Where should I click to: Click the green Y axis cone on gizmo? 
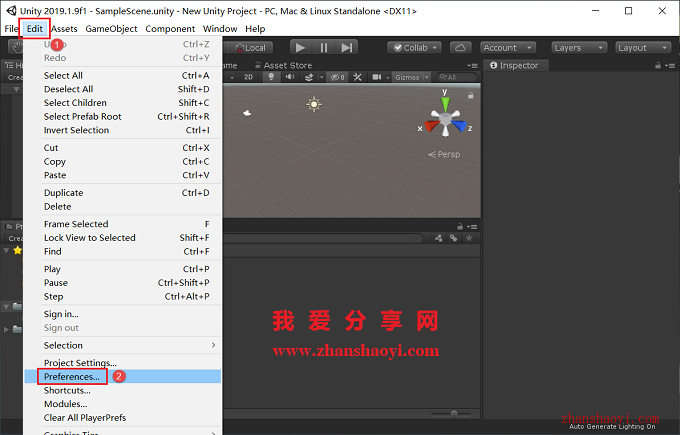[x=445, y=104]
